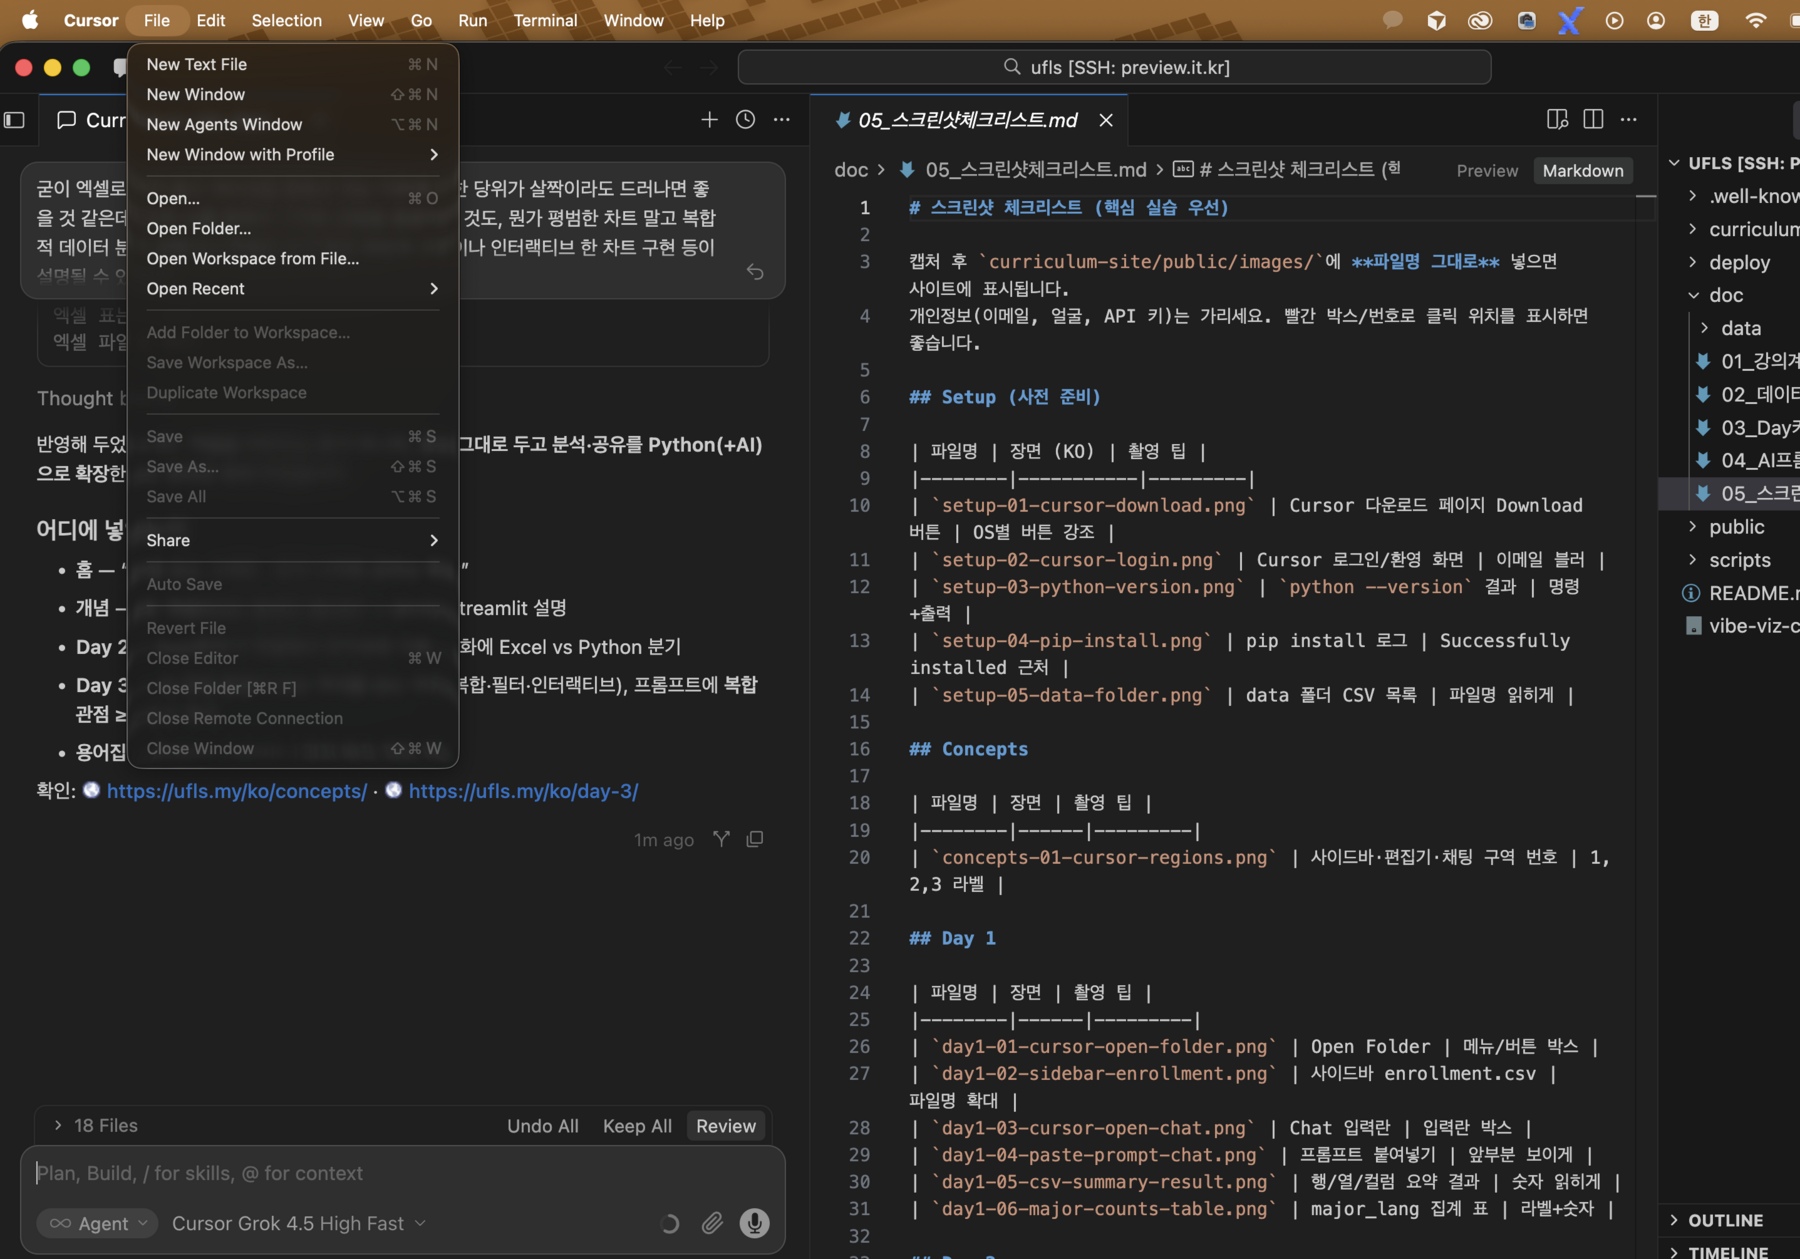Viewport: 1800px width, 1259px height.
Task: Select Open Workspace from File...
Action: click(292, 258)
